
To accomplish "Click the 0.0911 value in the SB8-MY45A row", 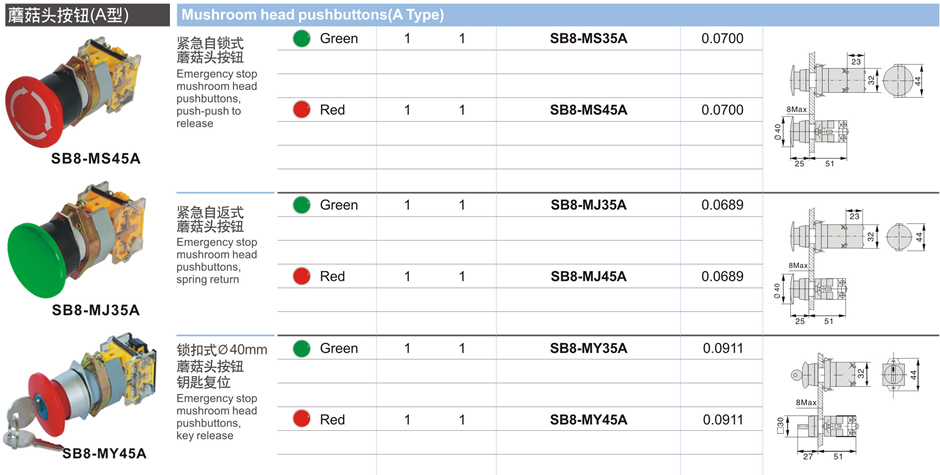I will click(722, 419).
